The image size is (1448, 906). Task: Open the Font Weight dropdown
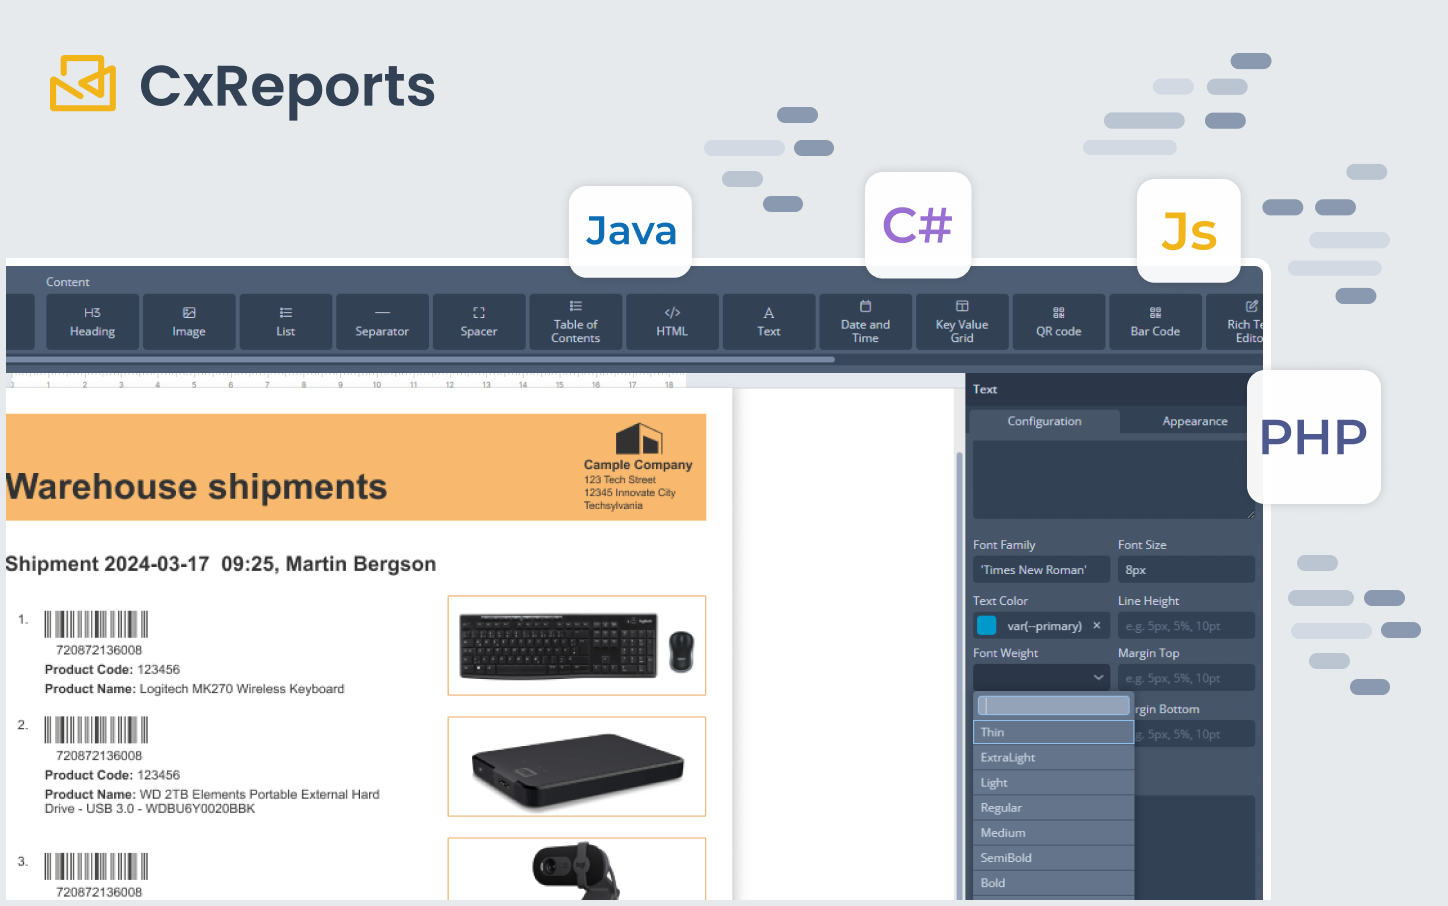coord(1041,677)
